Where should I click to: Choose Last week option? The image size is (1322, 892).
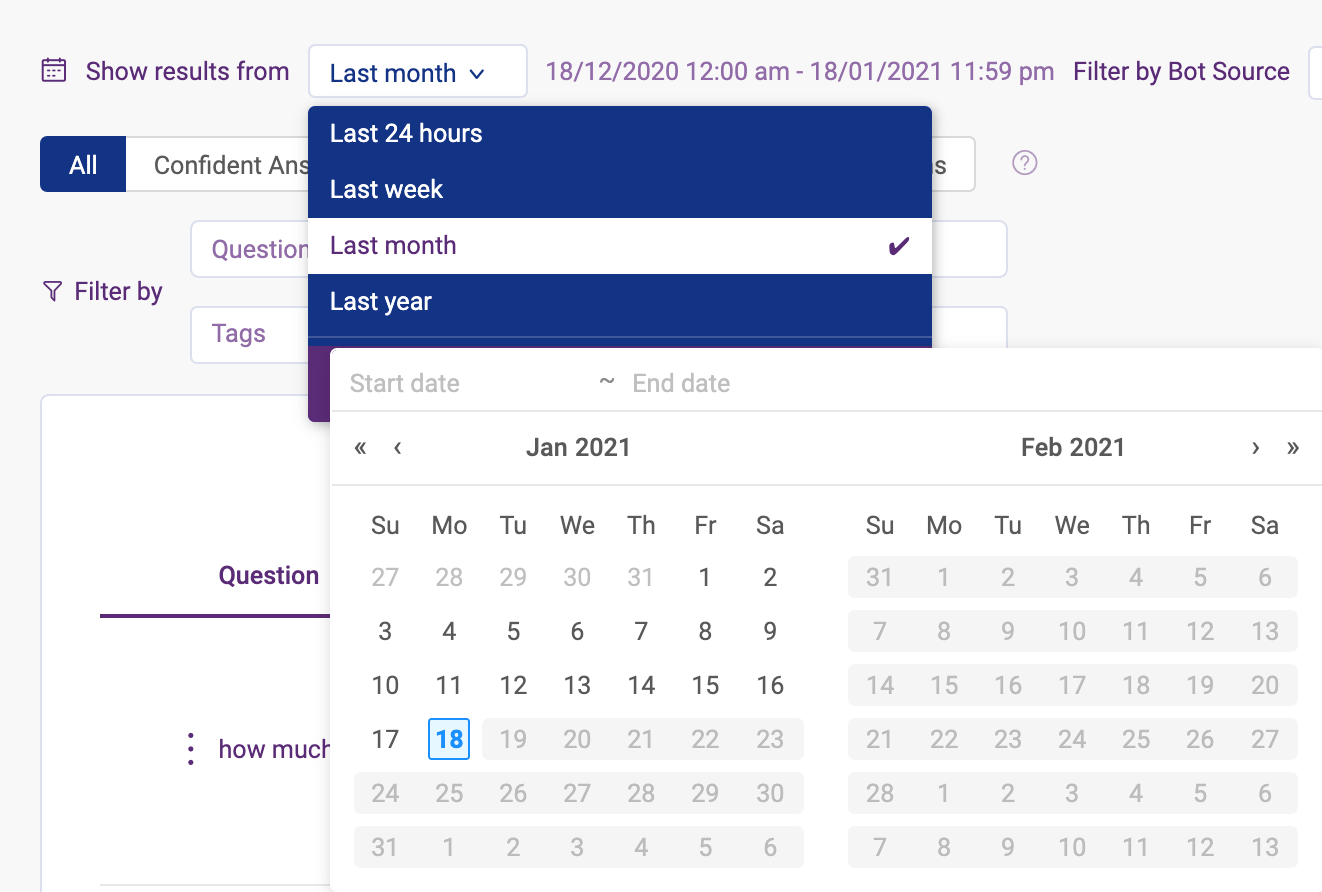[x=620, y=190]
